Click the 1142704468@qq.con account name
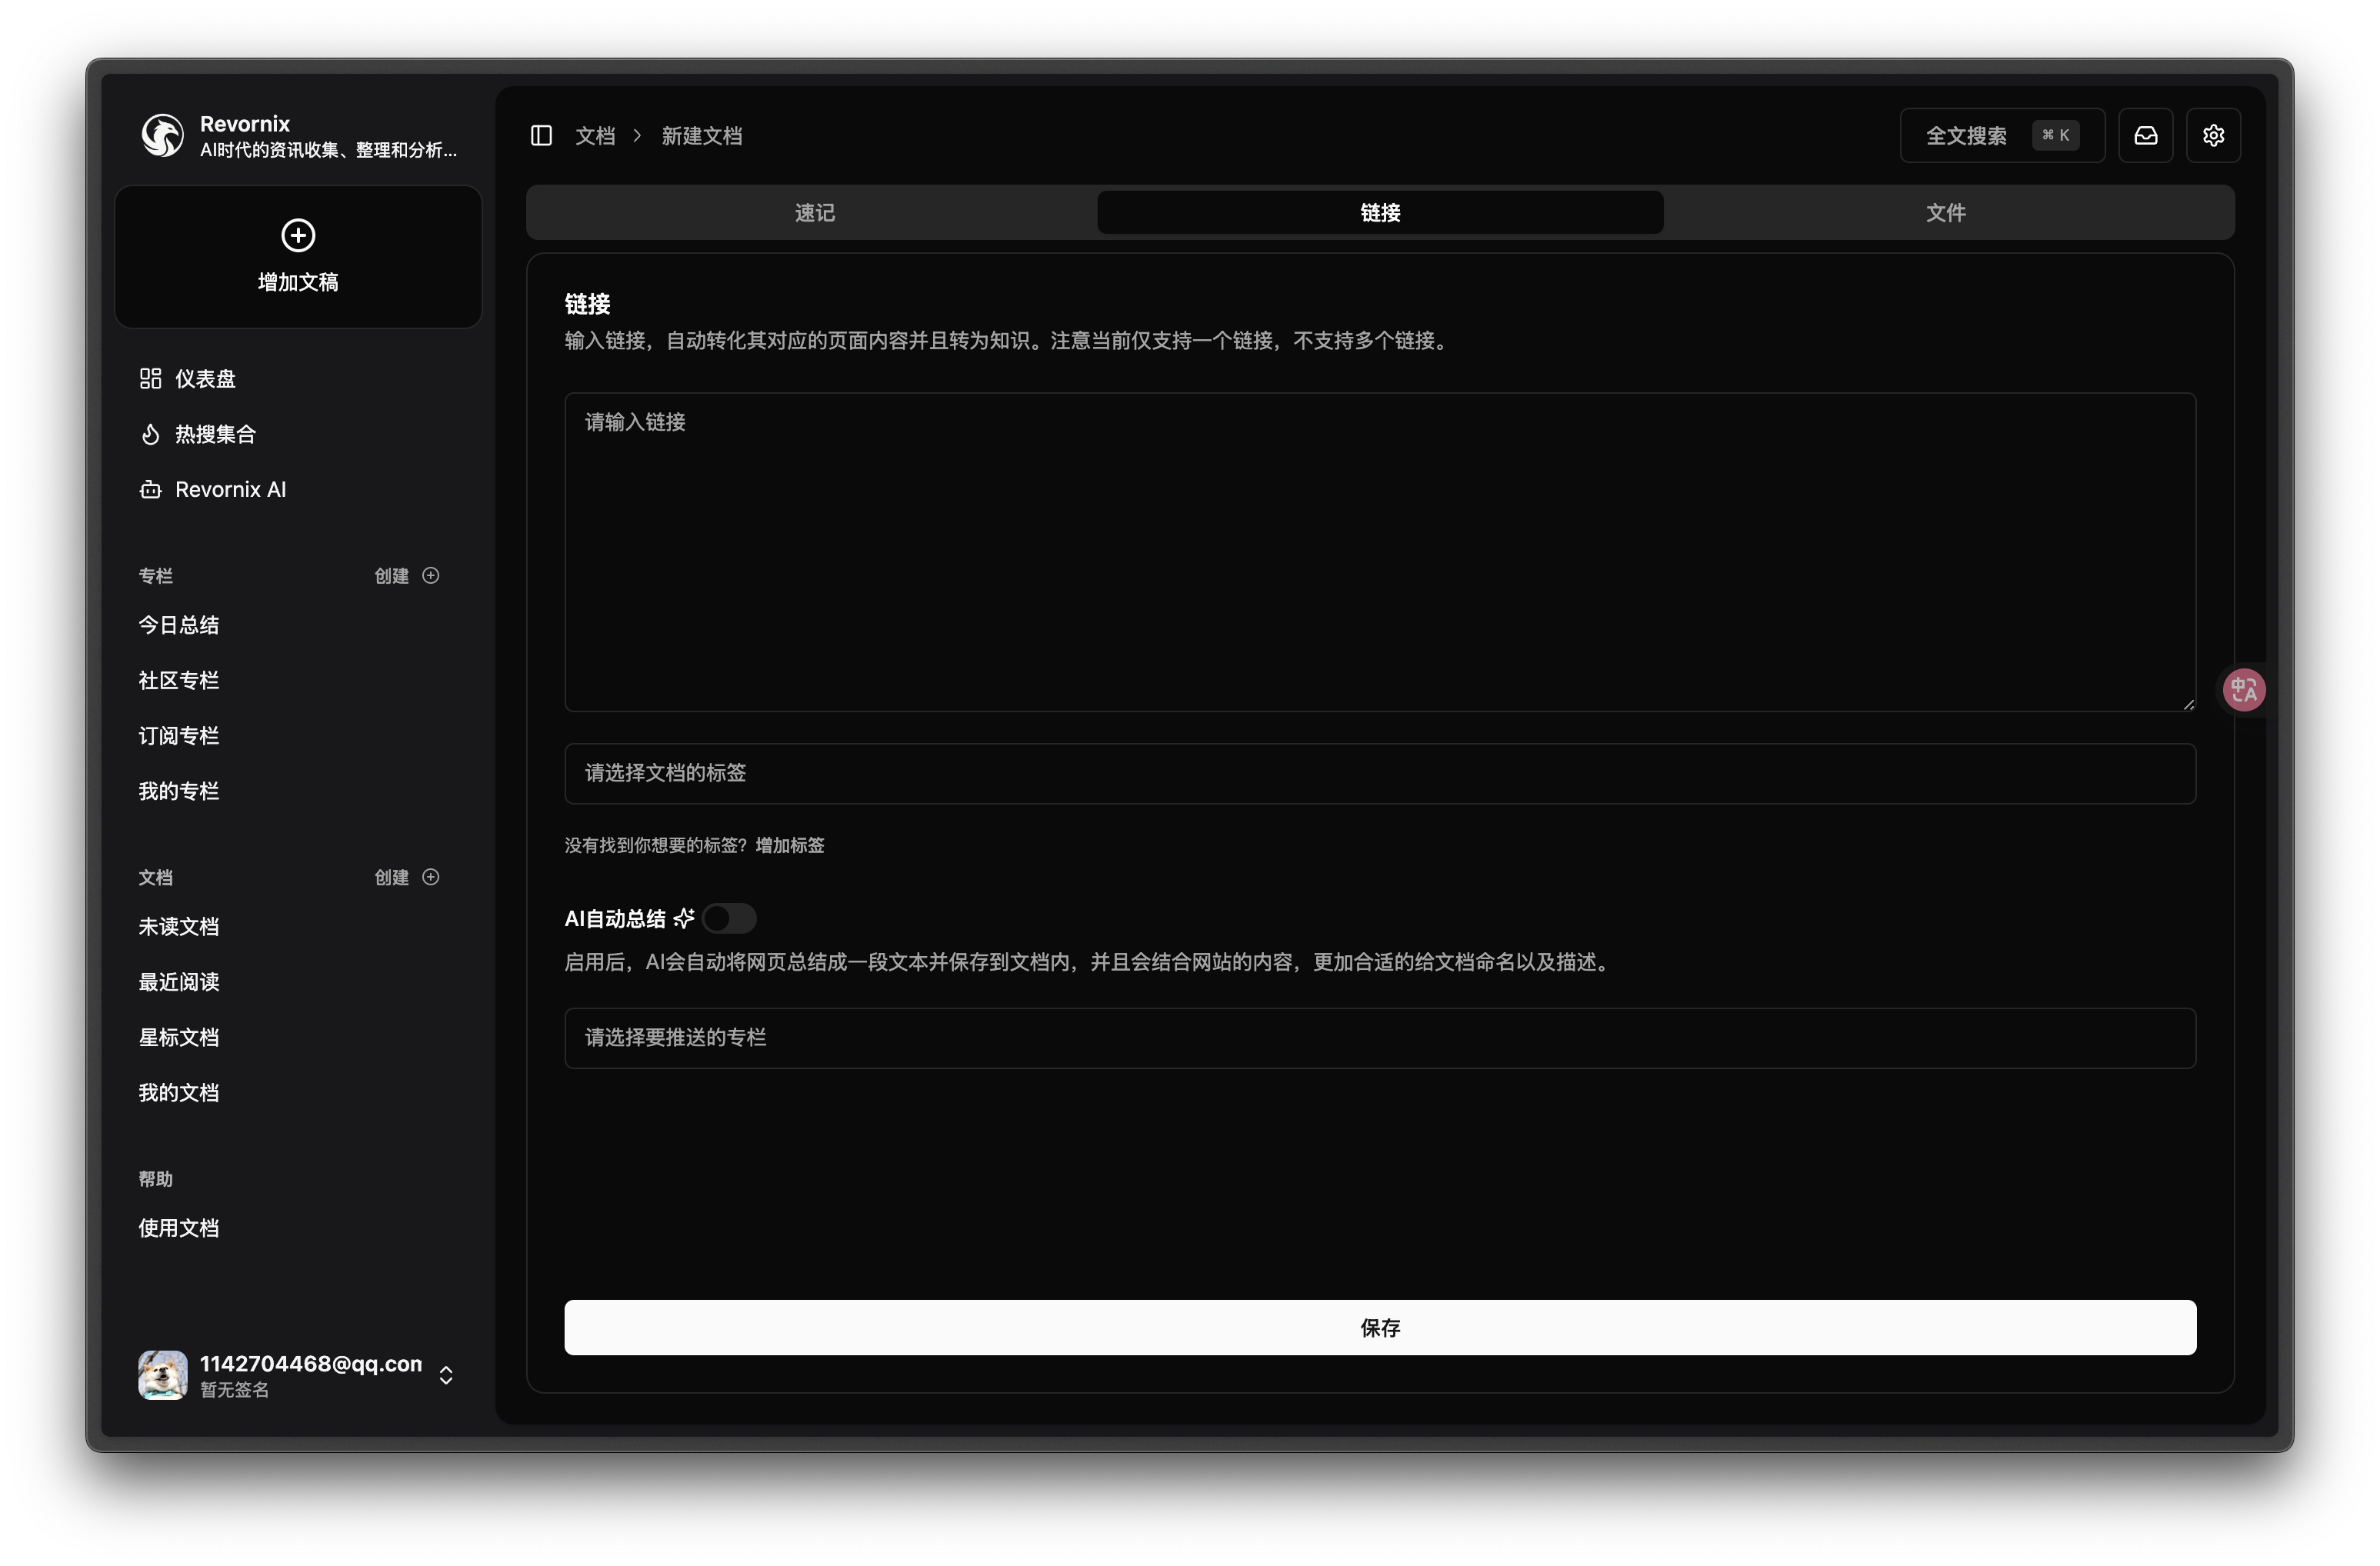 point(311,1363)
